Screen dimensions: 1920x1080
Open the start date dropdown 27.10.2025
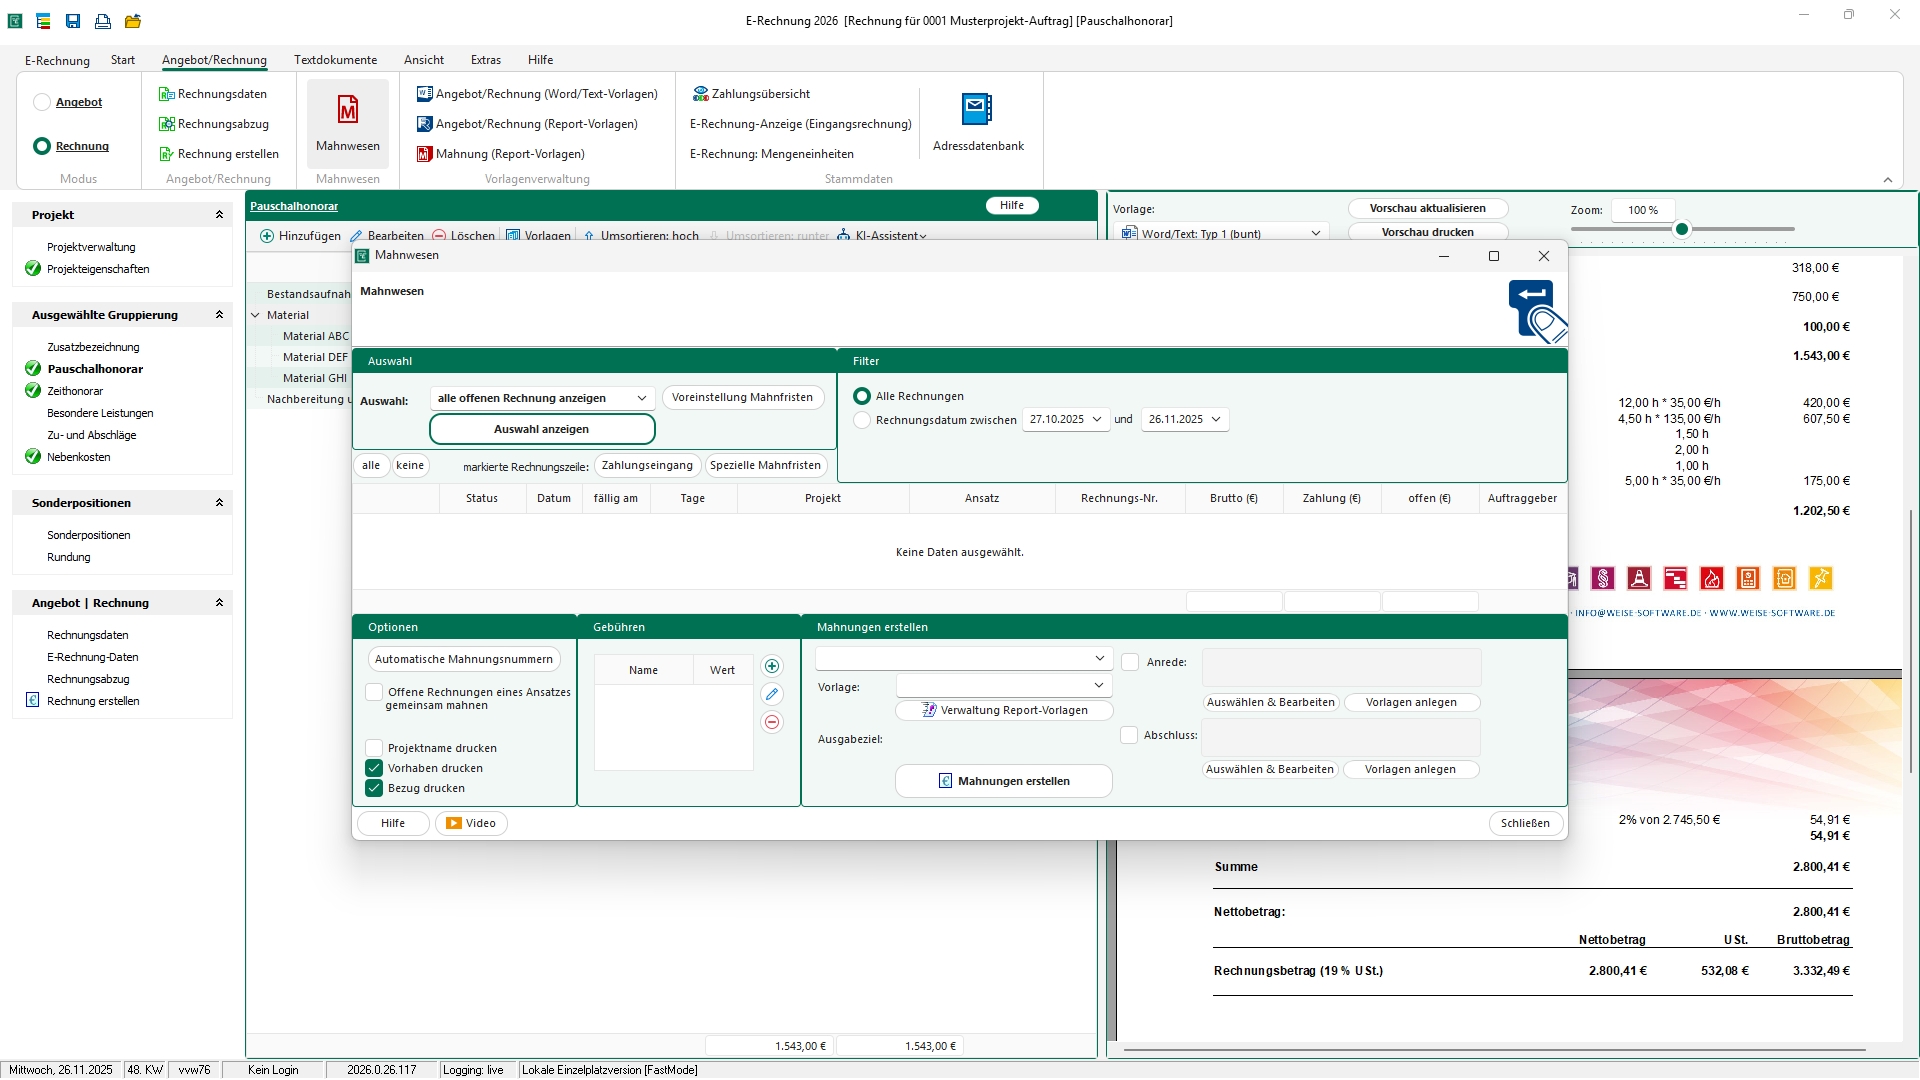pyautogui.click(x=1097, y=420)
